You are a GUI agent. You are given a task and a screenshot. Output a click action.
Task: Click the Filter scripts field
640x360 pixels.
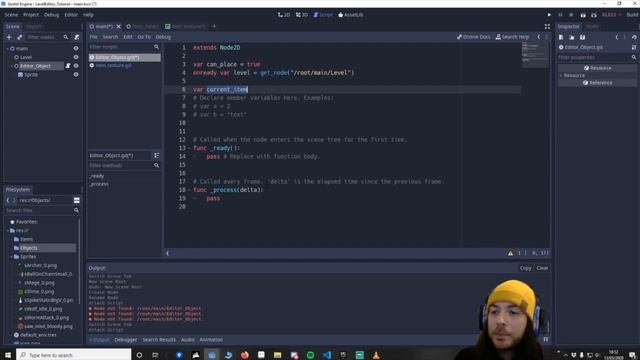124,47
